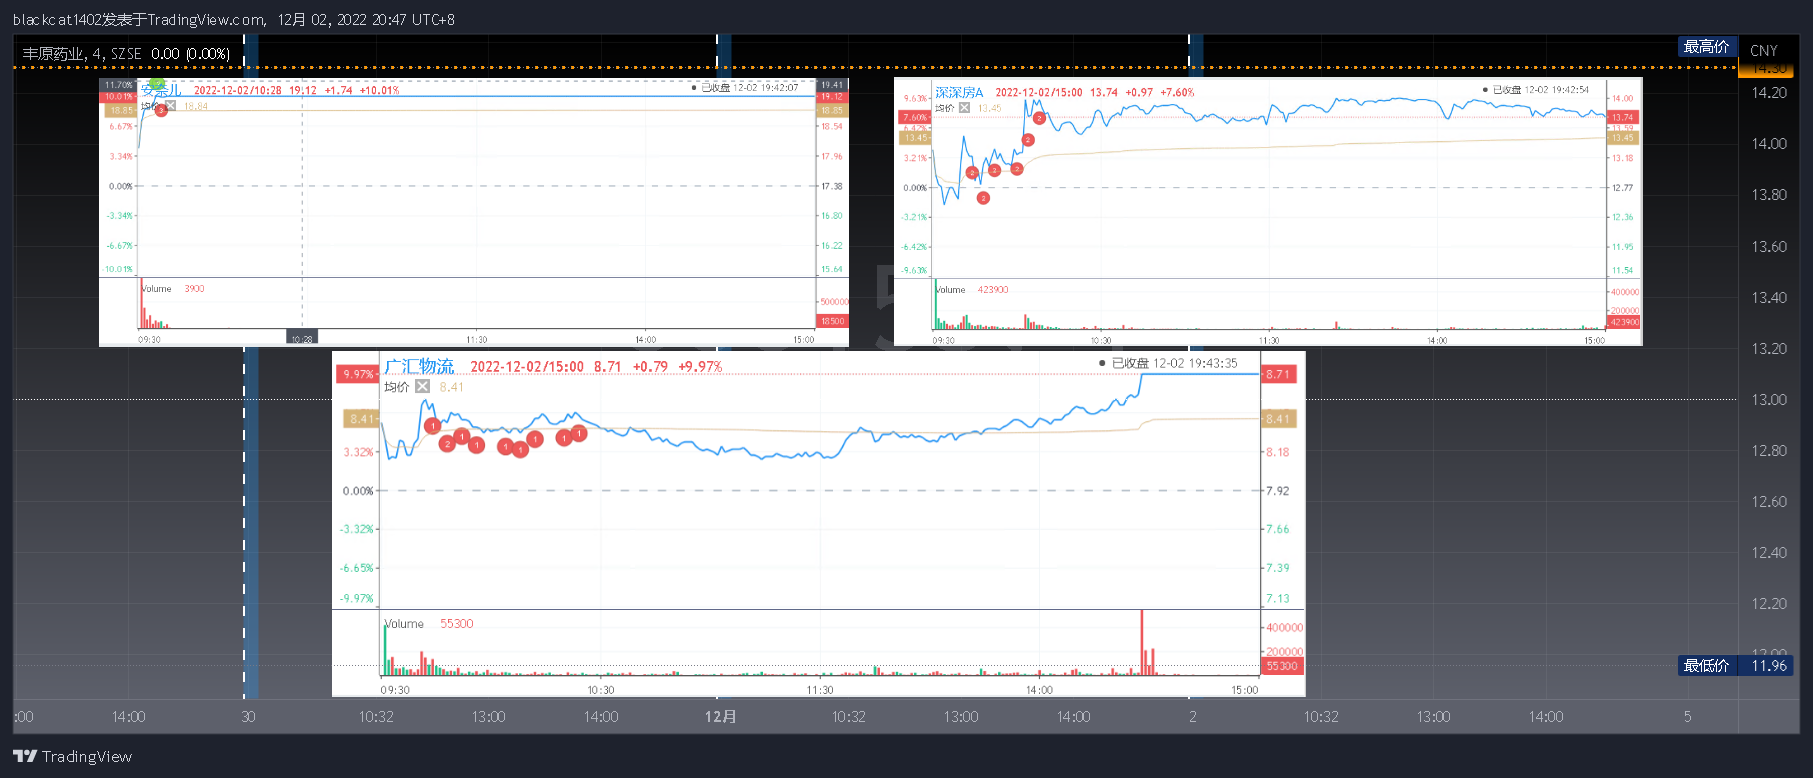Image resolution: width=1813 pixels, height=778 pixels.
Task: Click 14.20 on the main price axis
Action: point(1769,93)
